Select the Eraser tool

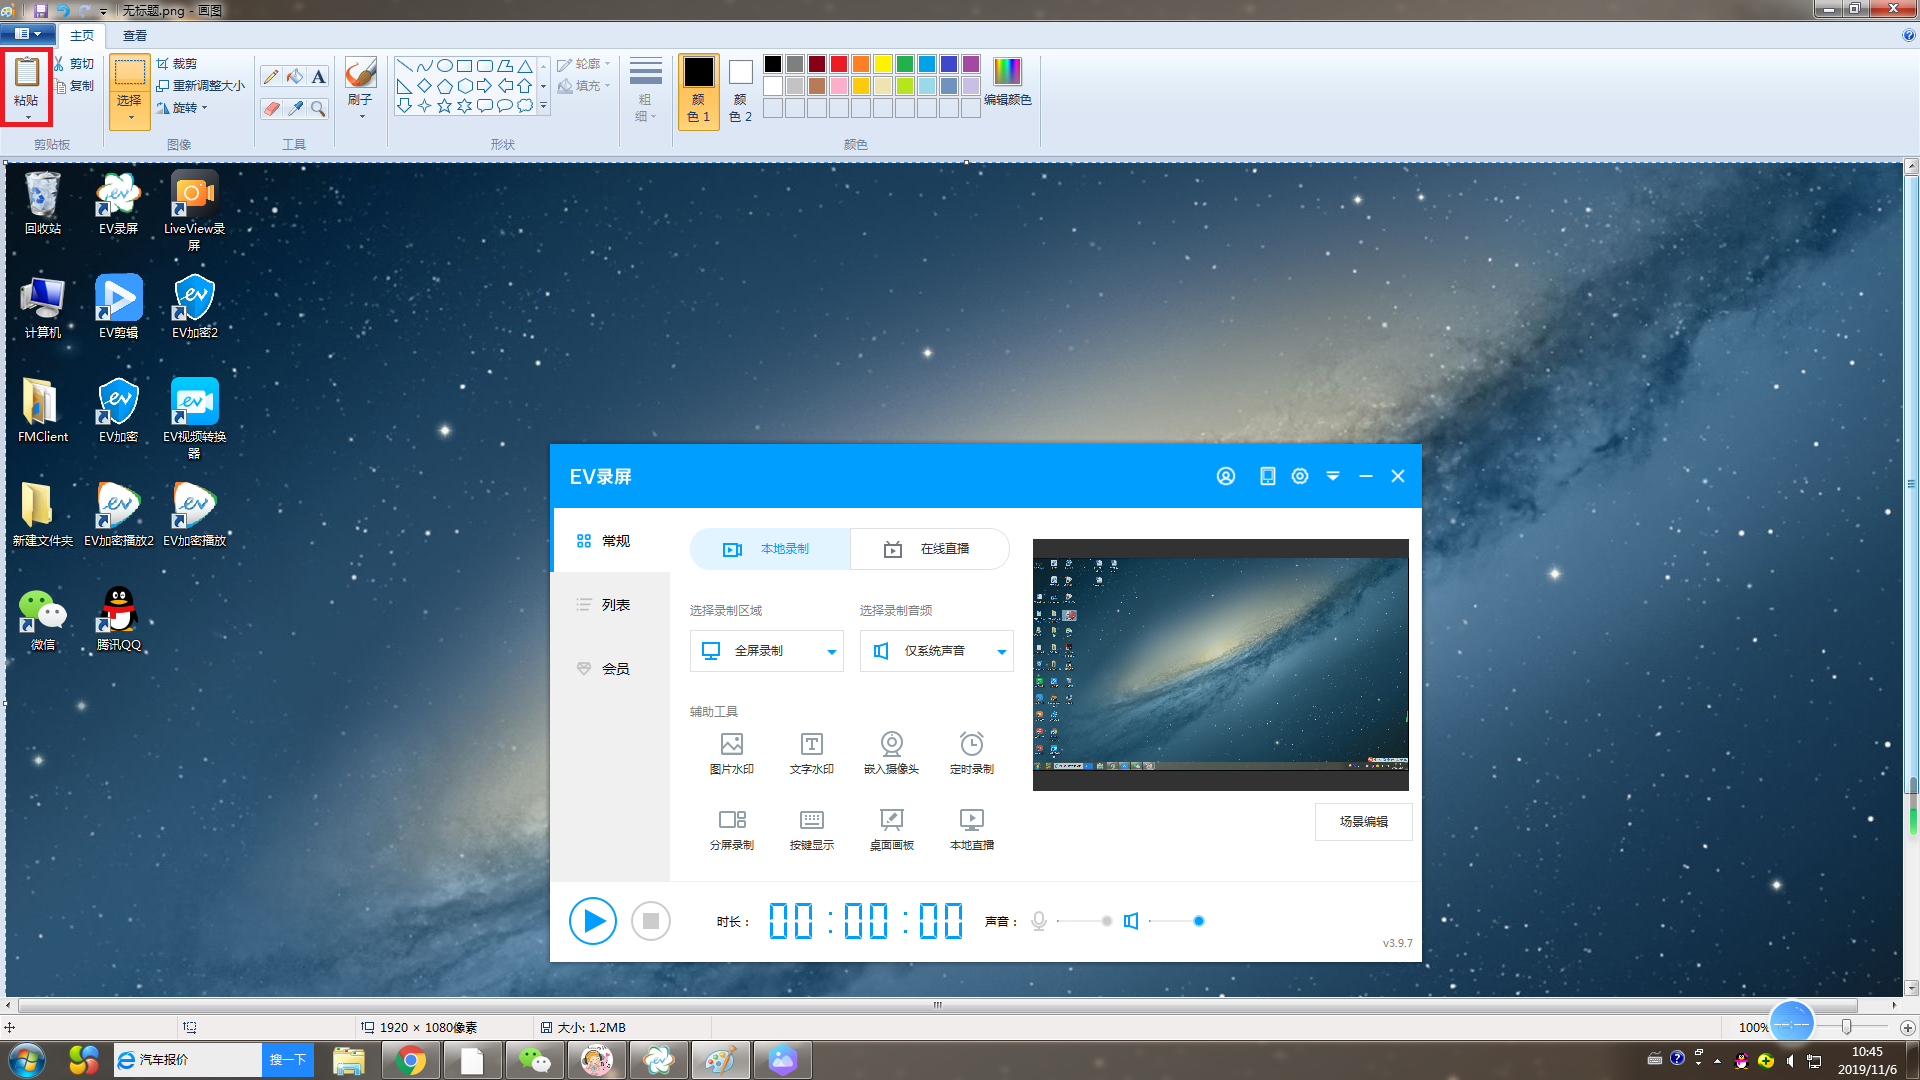(x=271, y=108)
